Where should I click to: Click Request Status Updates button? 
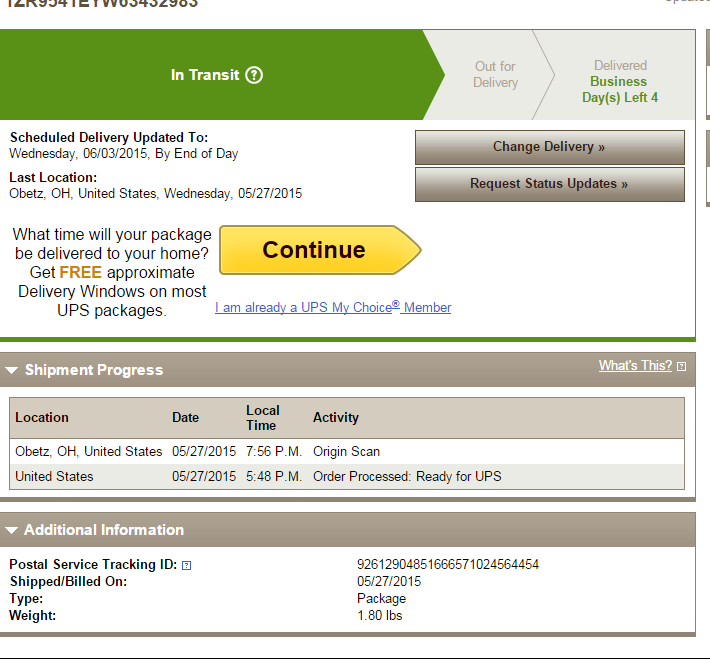pyautogui.click(x=549, y=184)
